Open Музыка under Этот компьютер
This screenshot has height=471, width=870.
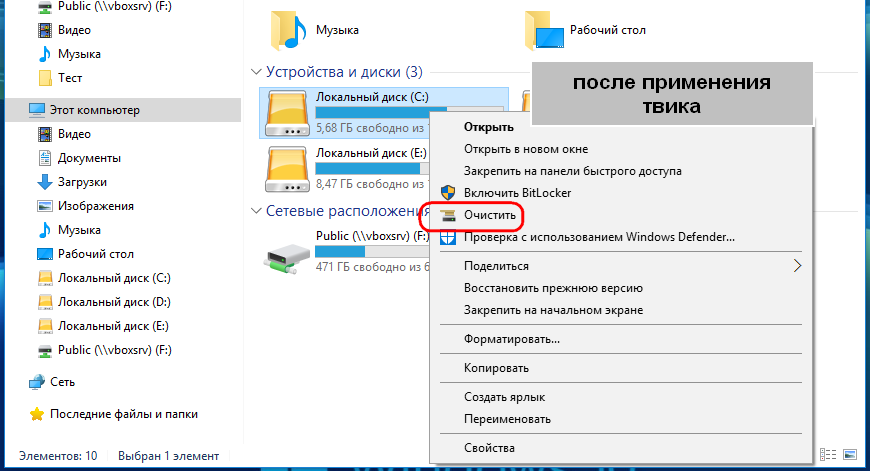click(79, 230)
